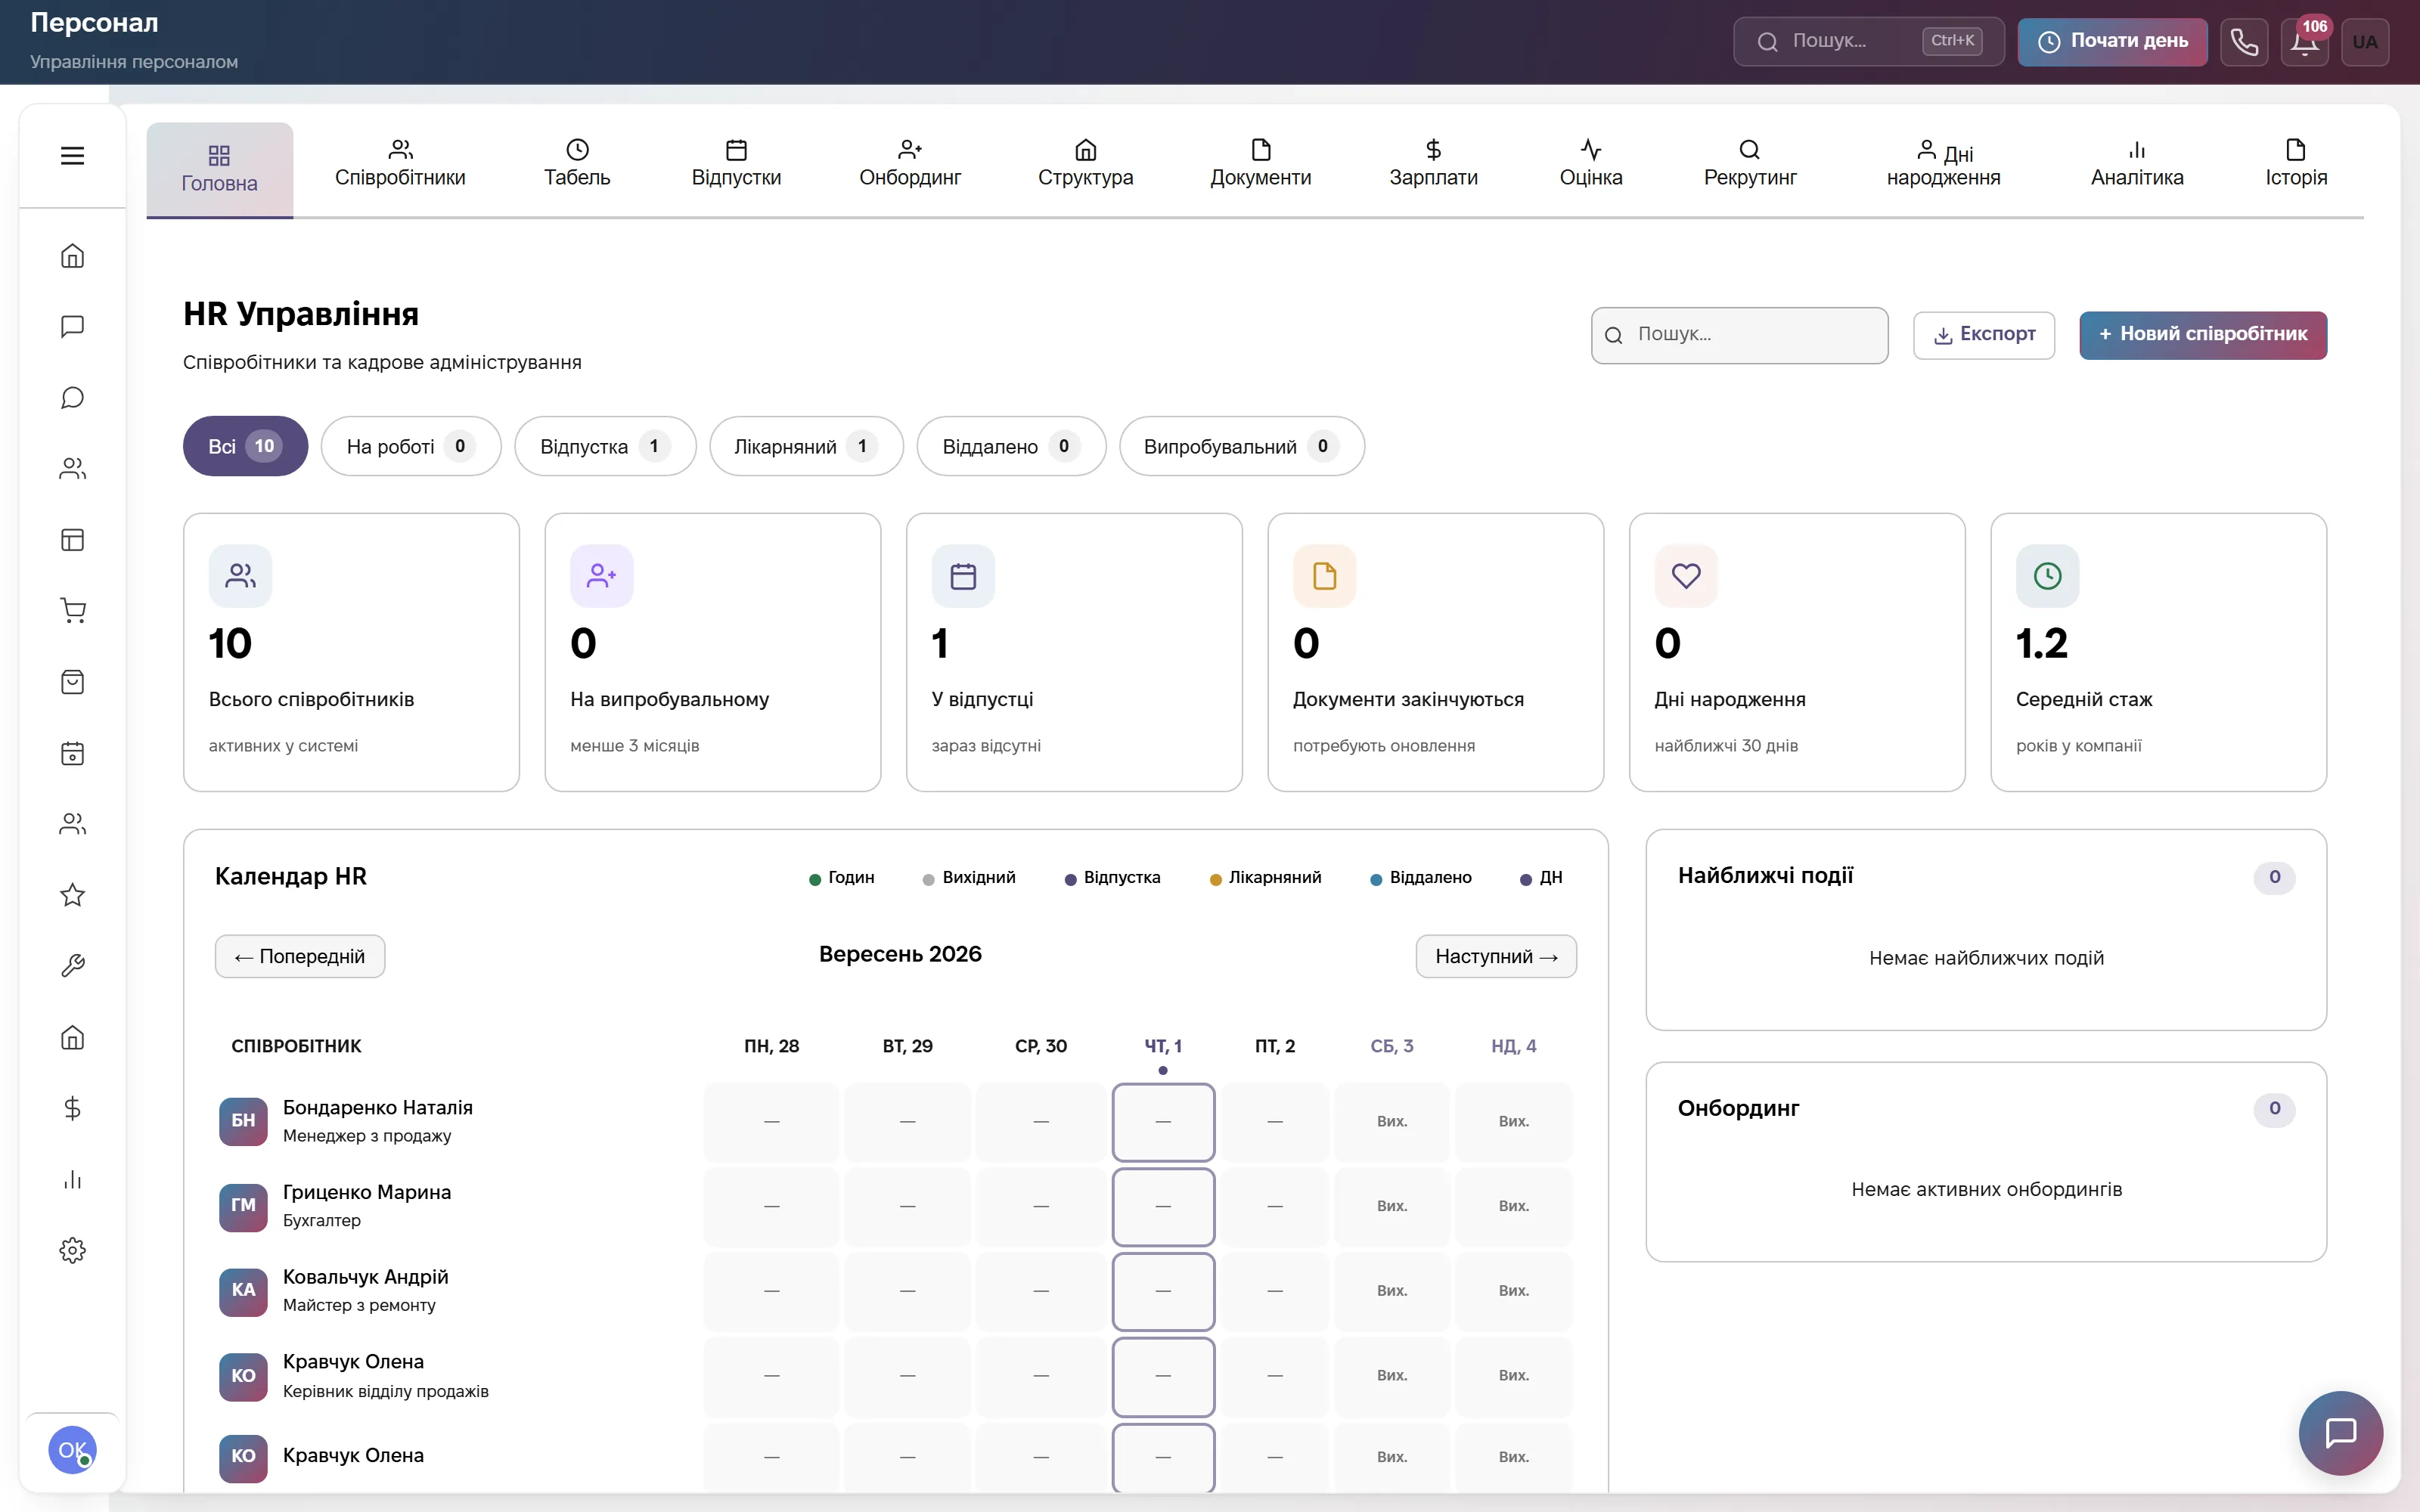
Task: Open the Зарплати tab
Action: 1433,165
